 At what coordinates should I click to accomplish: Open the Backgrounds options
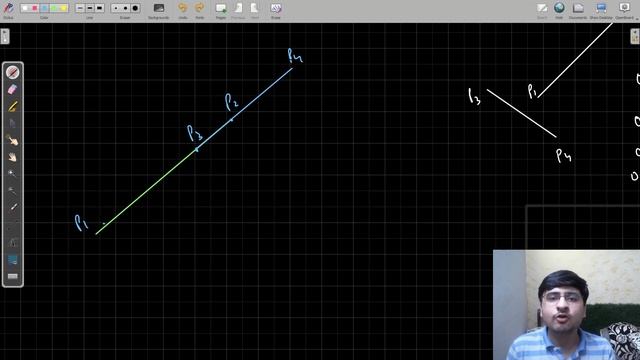coord(158,10)
